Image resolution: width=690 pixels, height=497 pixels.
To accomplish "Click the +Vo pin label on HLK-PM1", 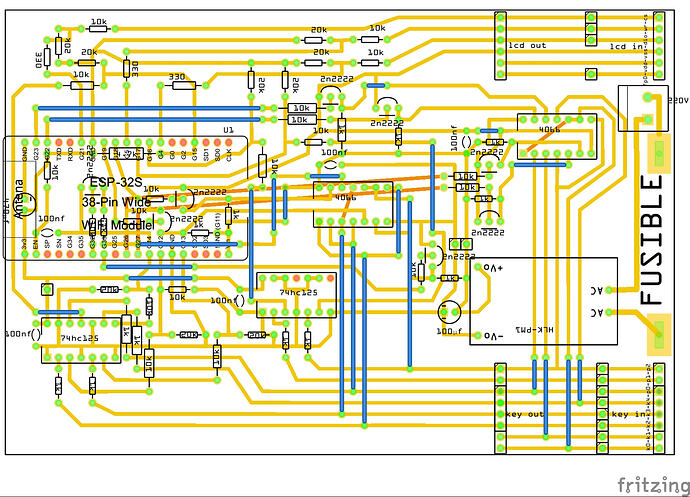I will click(x=493, y=267).
